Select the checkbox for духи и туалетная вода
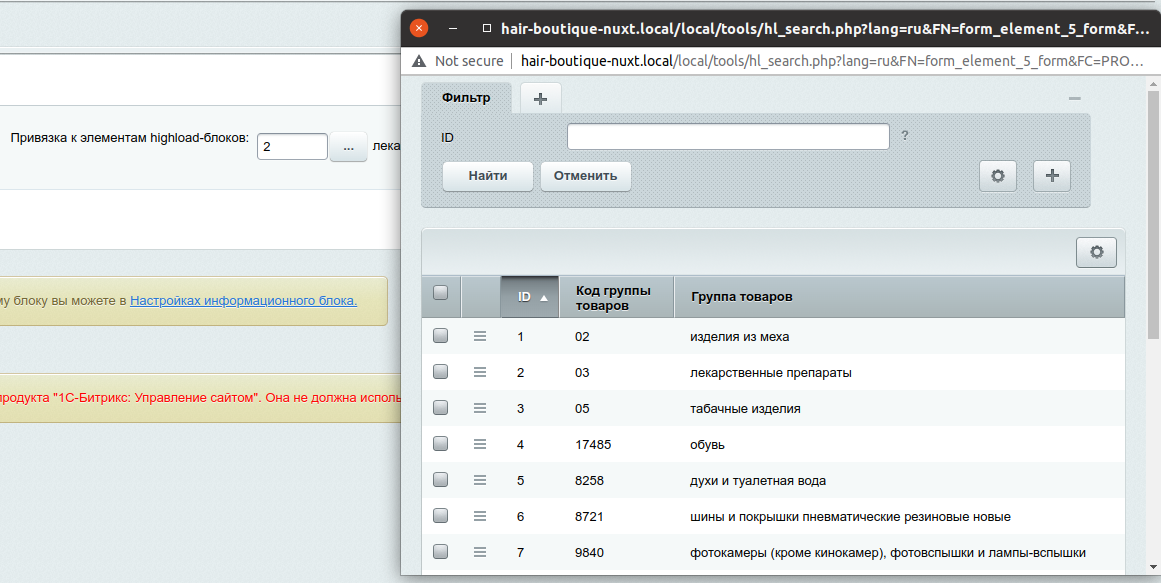 (x=440, y=480)
